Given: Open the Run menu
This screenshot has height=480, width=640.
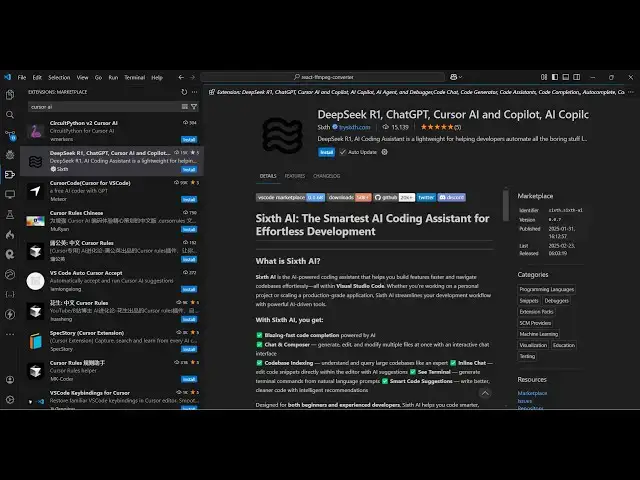Looking at the screenshot, I should point(113,77).
